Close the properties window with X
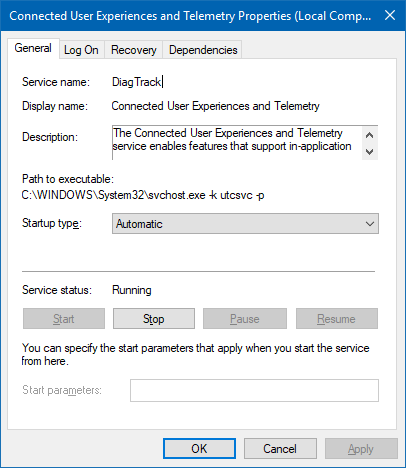Image resolution: width=406 pixels, height=468 pixels. pyautogui.click(x=390, y=15)
